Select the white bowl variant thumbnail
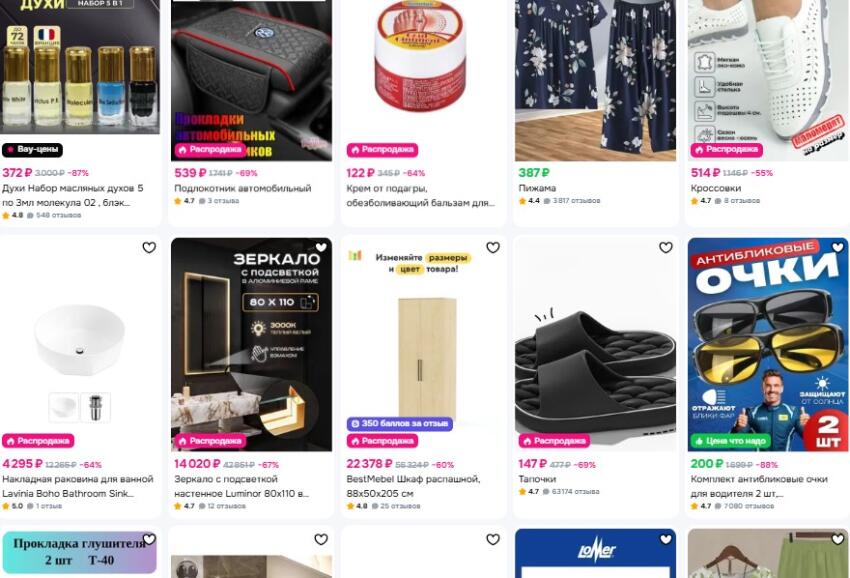Viewport: 850px width, 578px height. tap(63, 407)
